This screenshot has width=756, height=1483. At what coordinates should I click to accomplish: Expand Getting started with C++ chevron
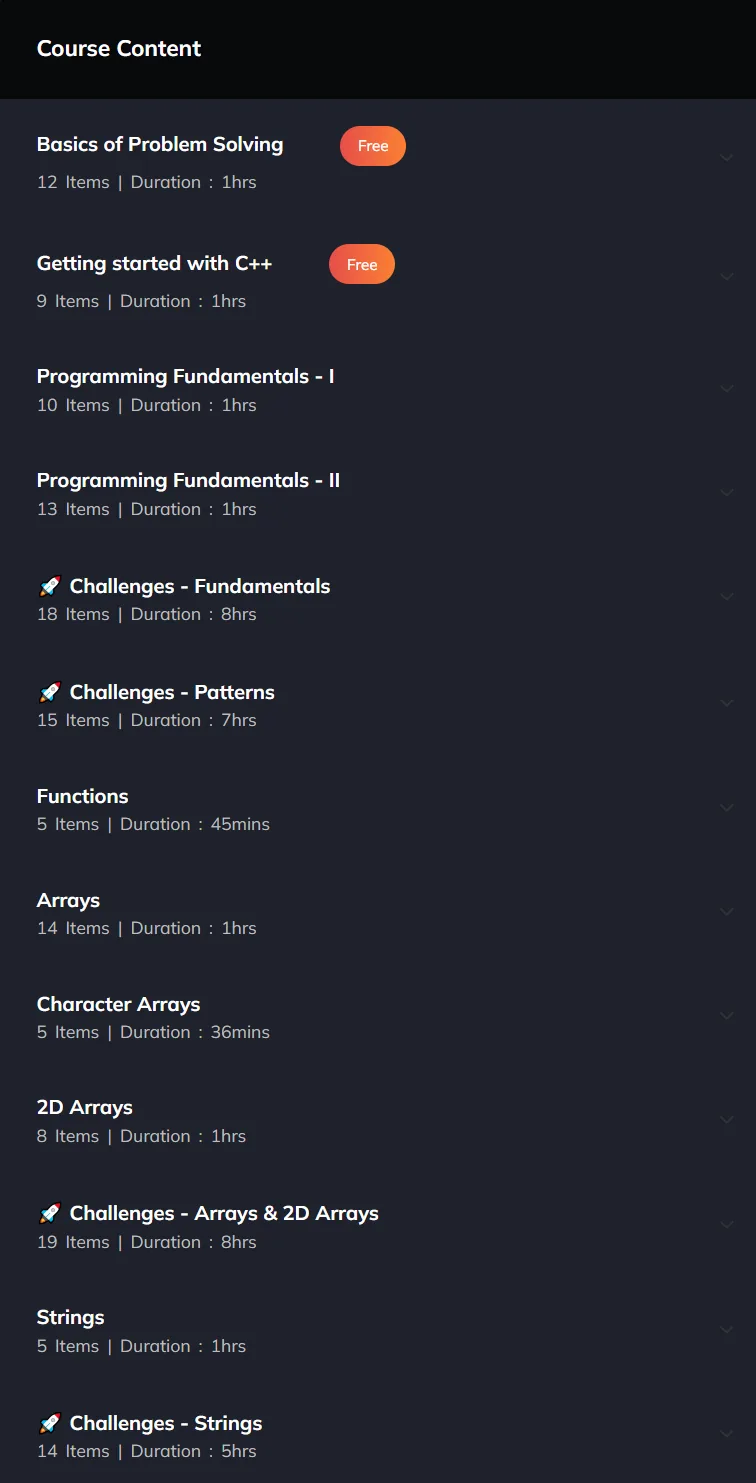point(727,277)
